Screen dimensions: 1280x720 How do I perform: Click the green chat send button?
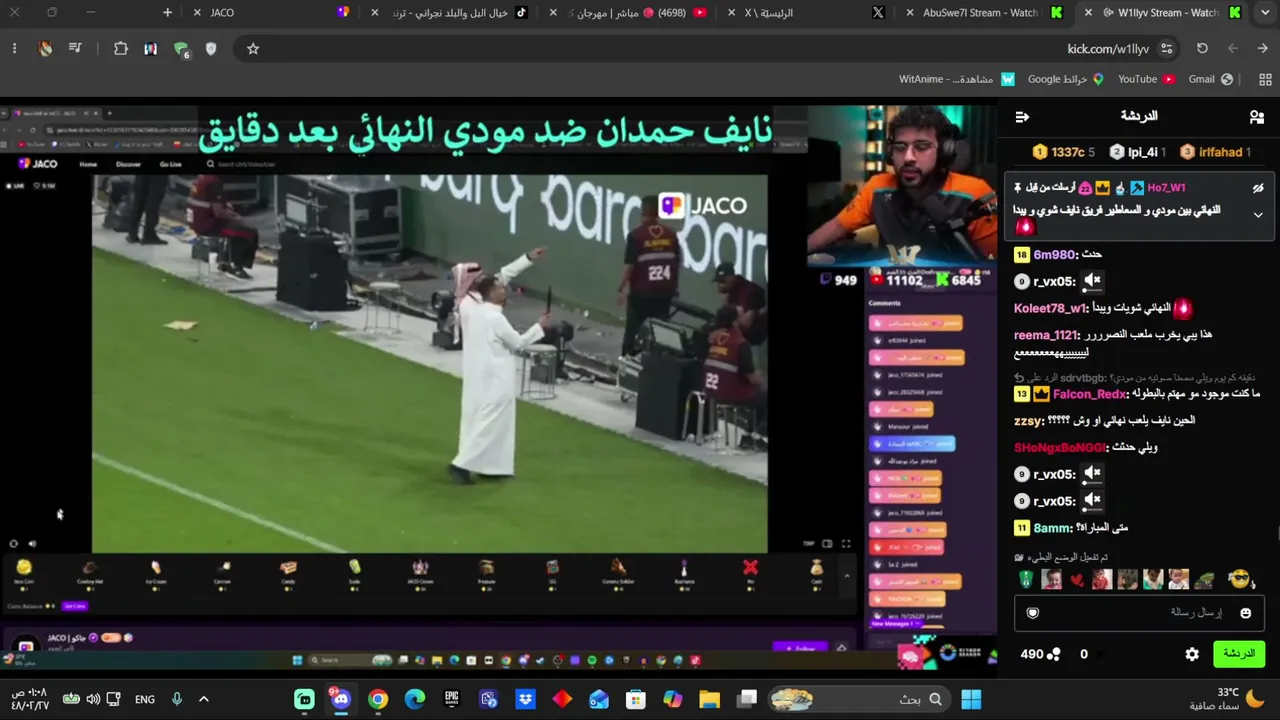(x=1239, y=654)
